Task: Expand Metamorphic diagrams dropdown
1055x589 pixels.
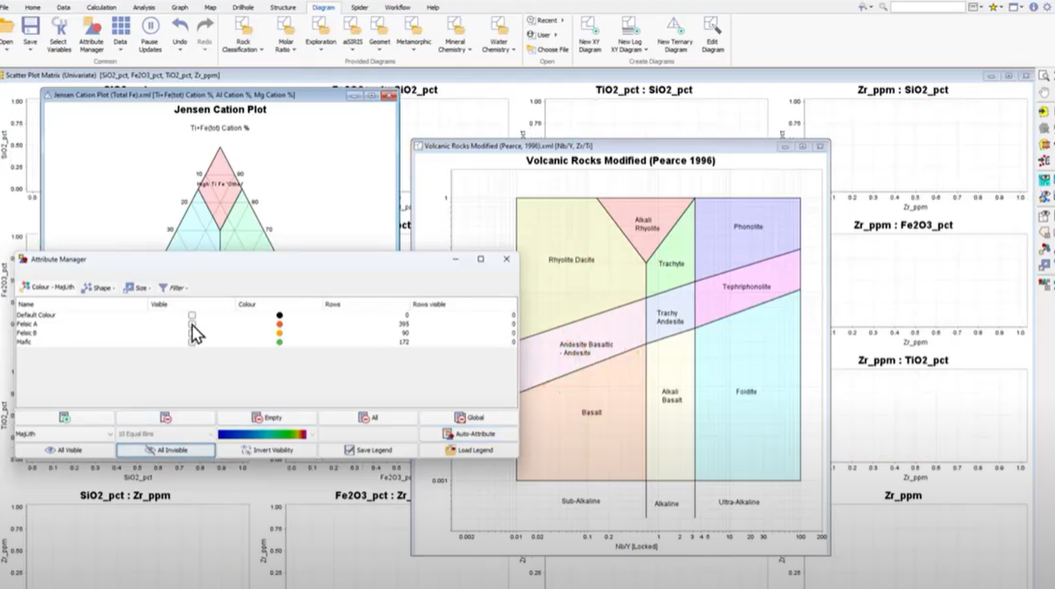Action: coord(414,34)
